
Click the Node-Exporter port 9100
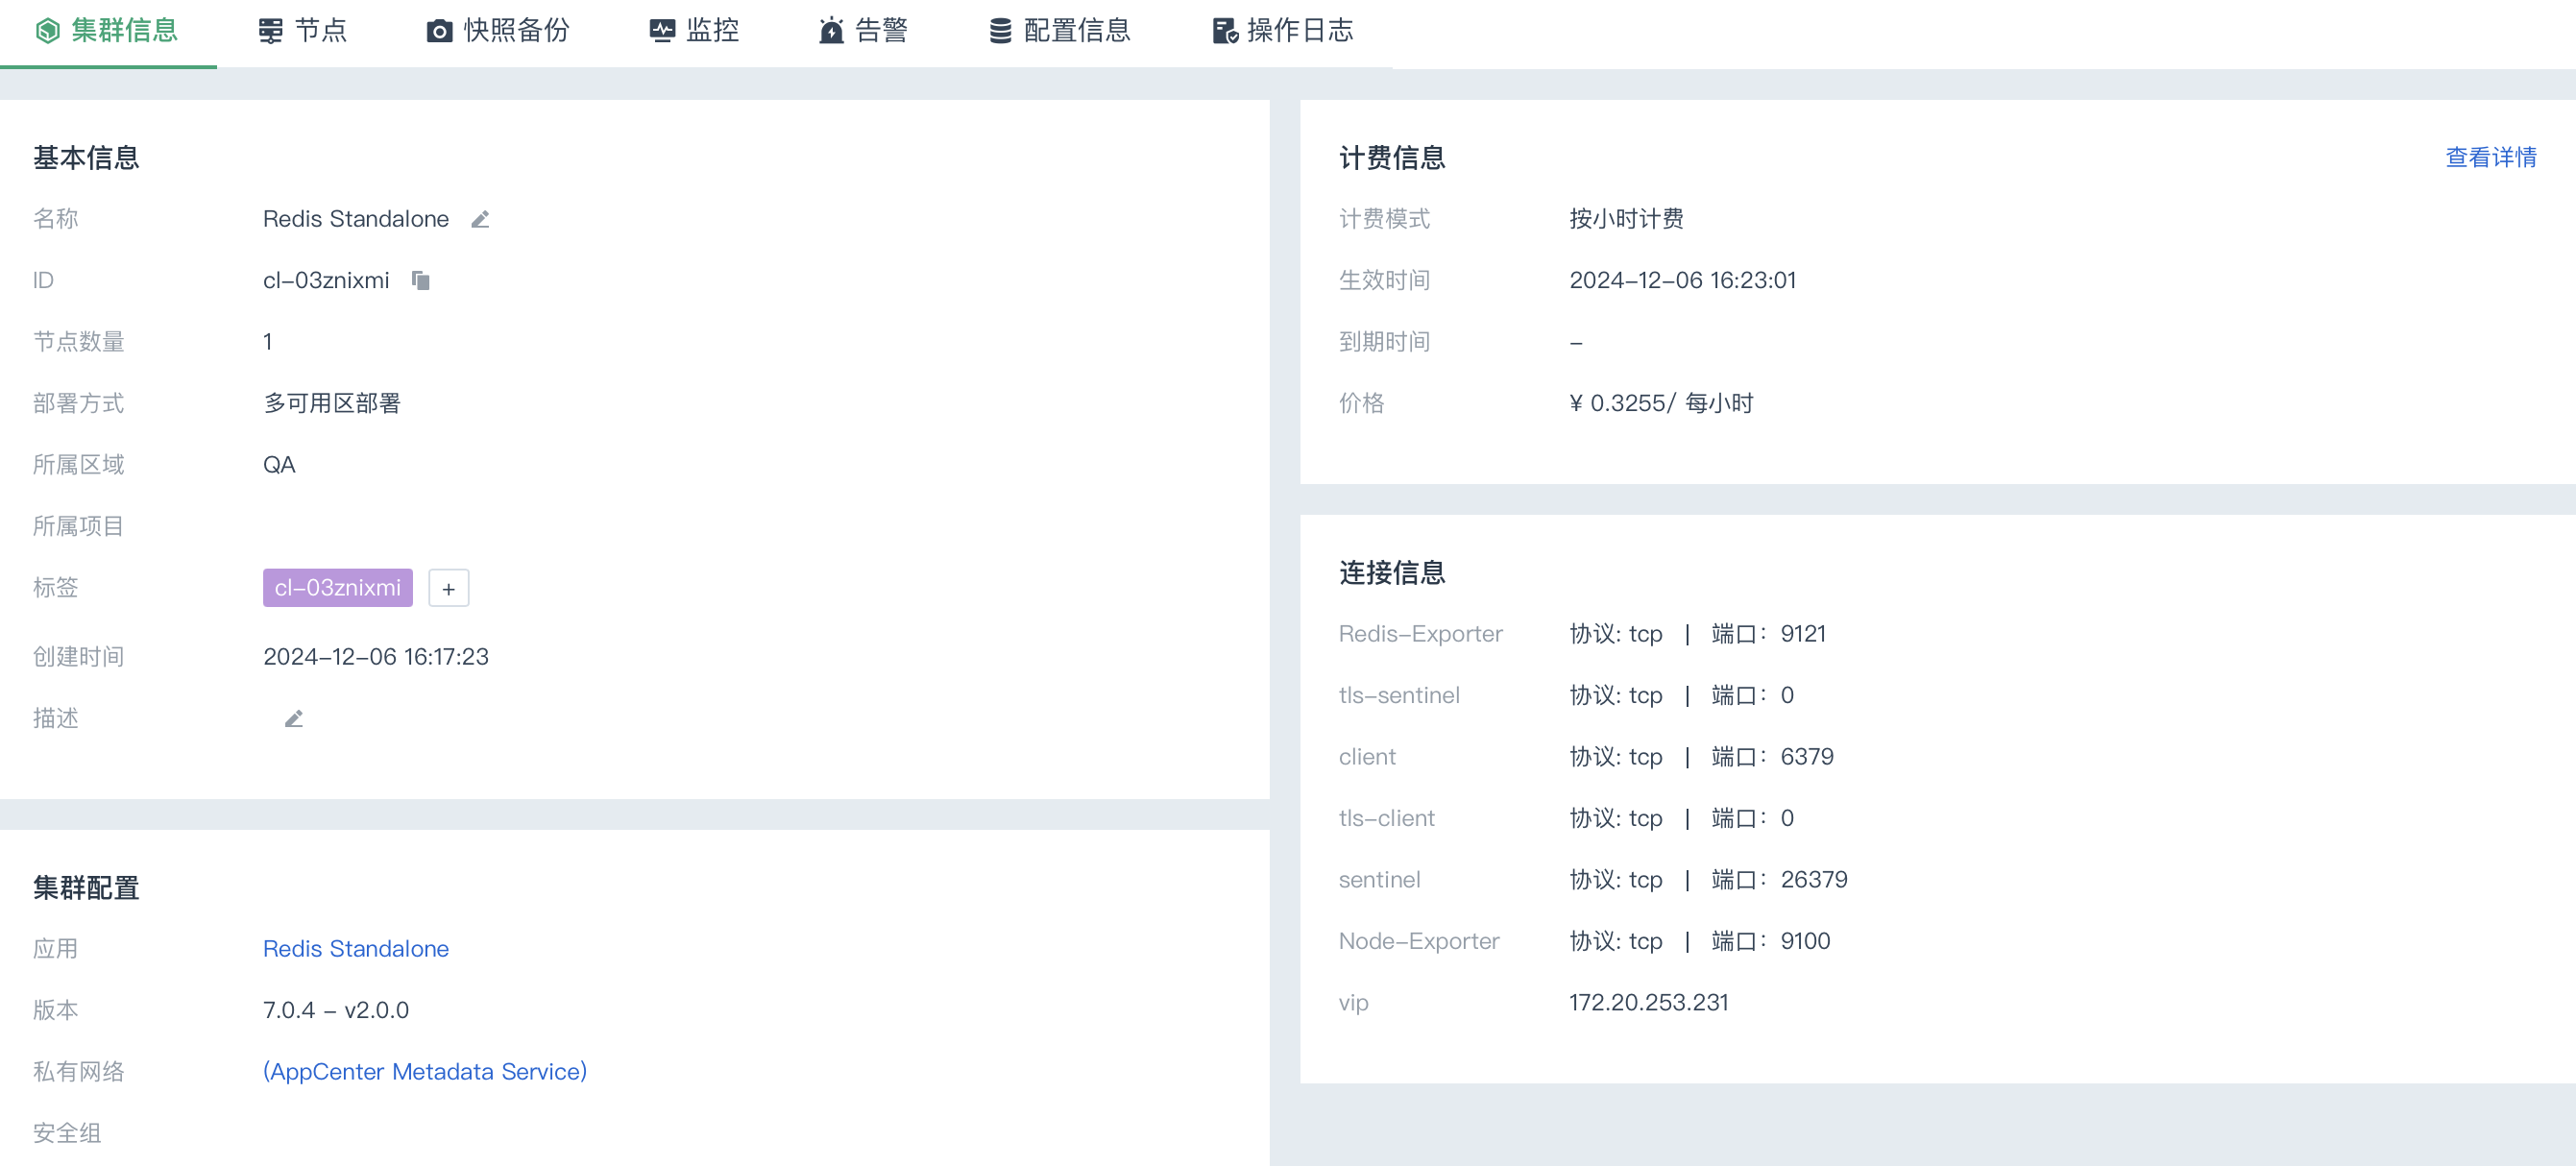pyautogui.click(x=1805, y=942)
